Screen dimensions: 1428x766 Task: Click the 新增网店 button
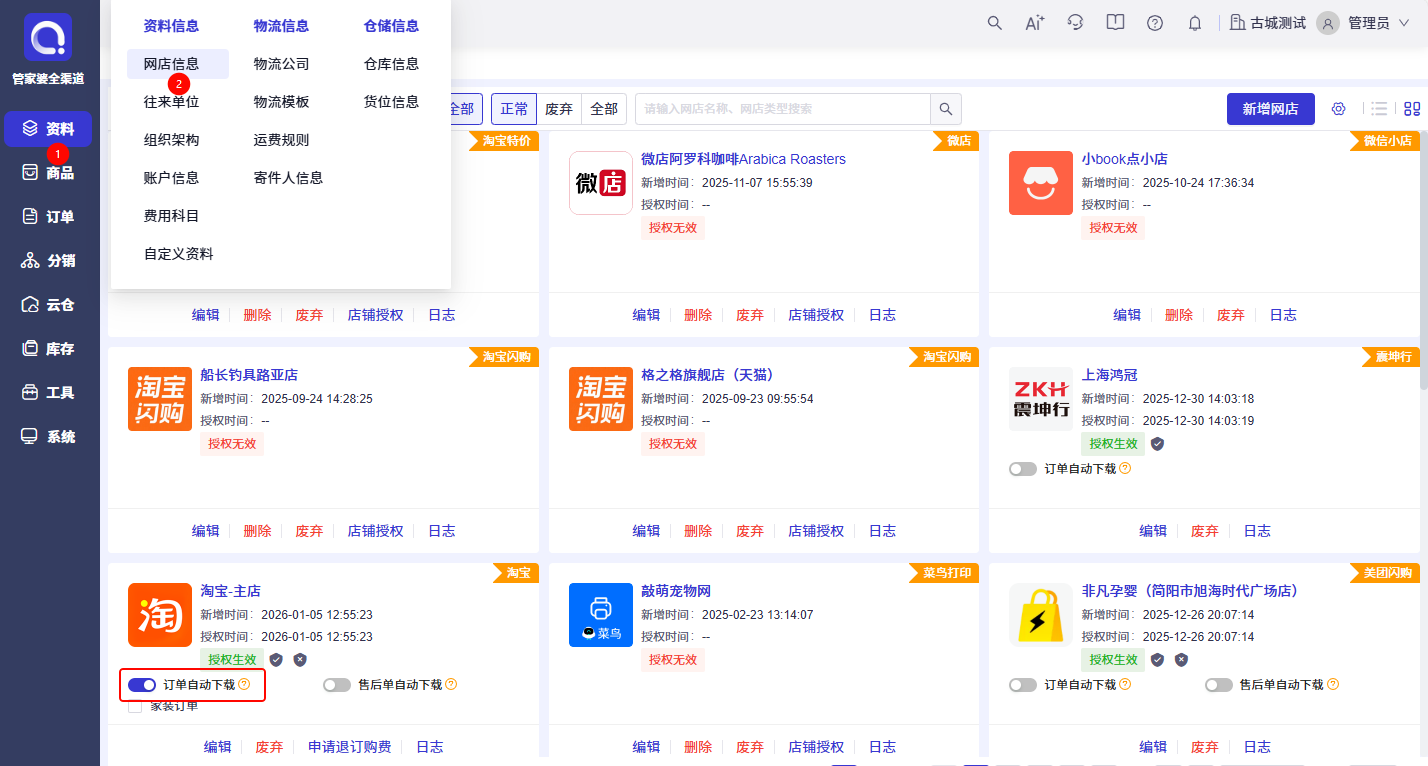1271,109
